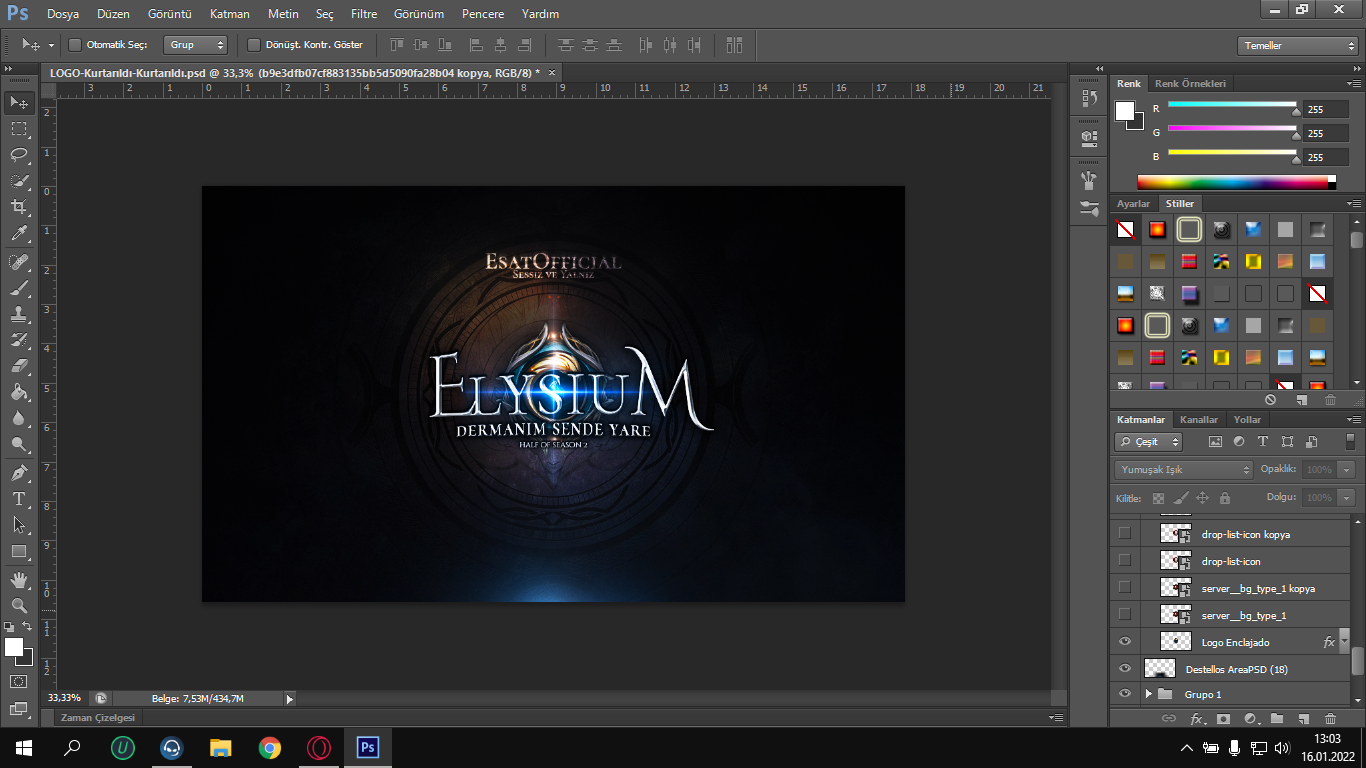
Task: Select the Lasso tool
Action: (19, 155)
